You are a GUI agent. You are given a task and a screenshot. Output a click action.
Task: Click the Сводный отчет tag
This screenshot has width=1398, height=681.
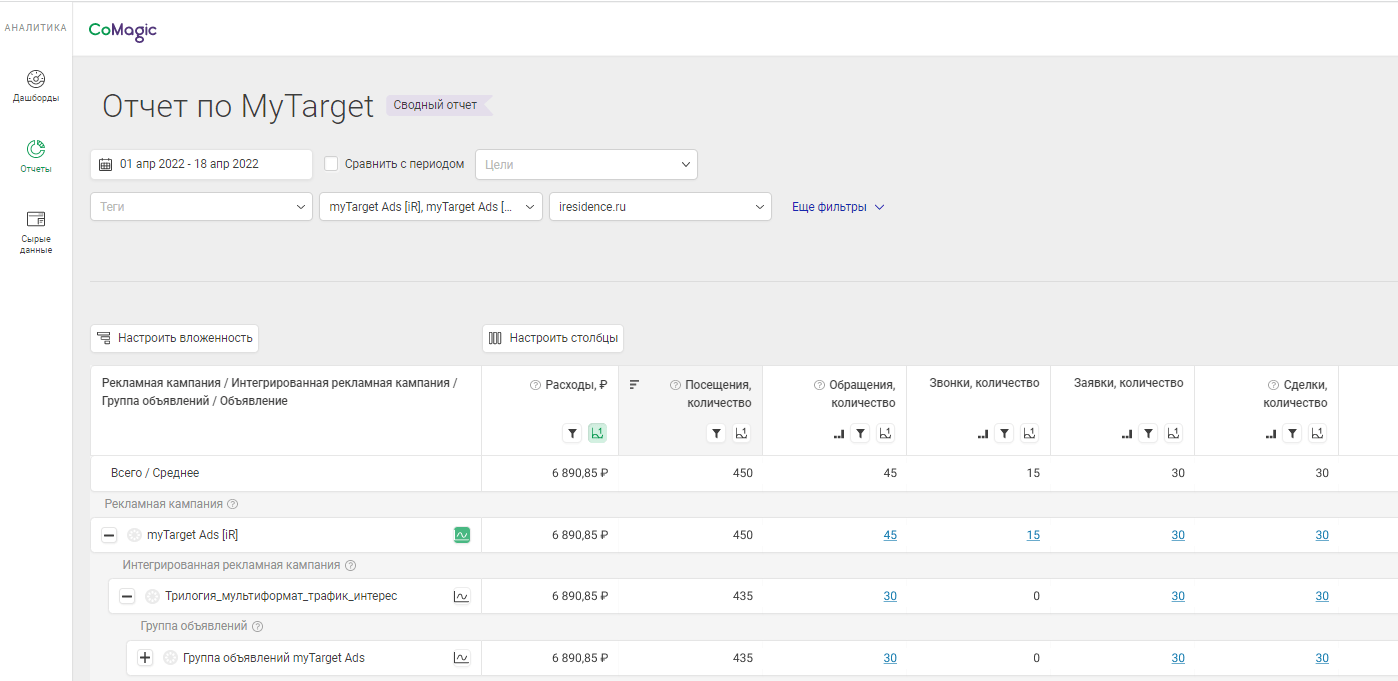coord(438,105)
